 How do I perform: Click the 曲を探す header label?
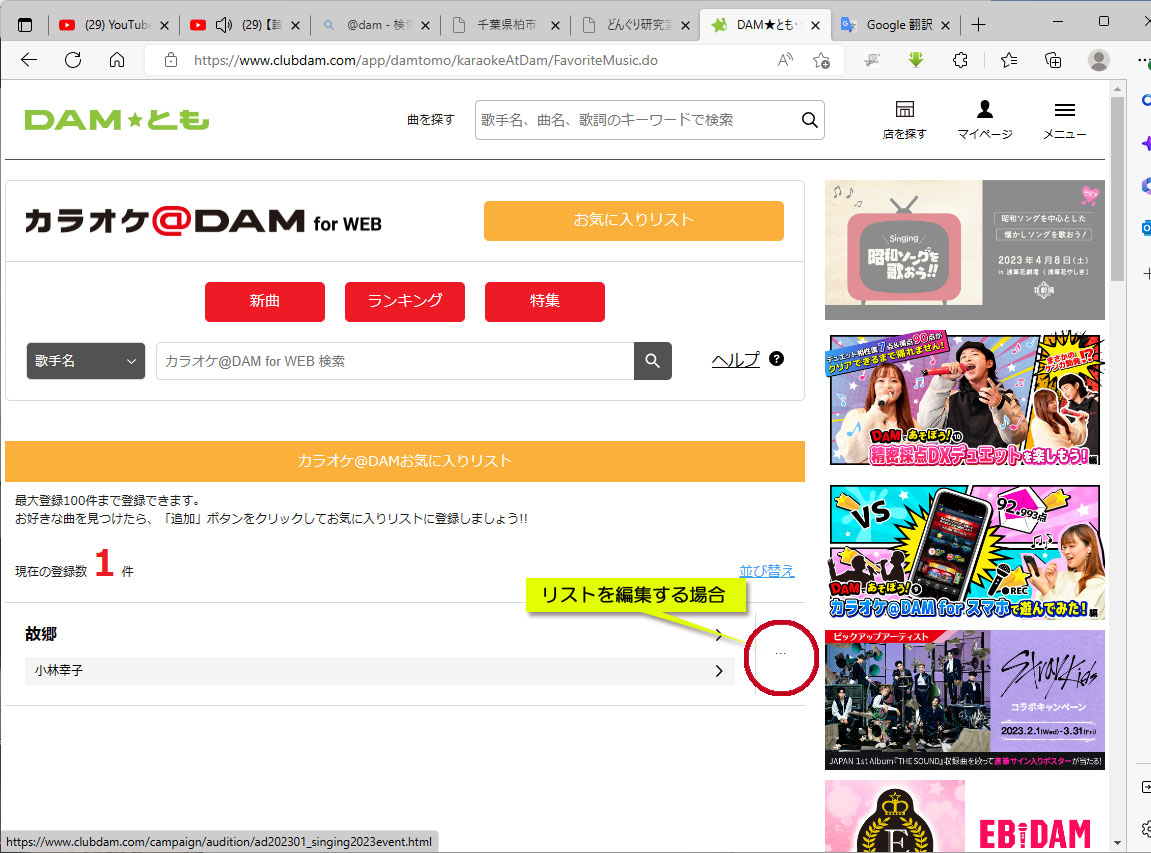[431, 120]
